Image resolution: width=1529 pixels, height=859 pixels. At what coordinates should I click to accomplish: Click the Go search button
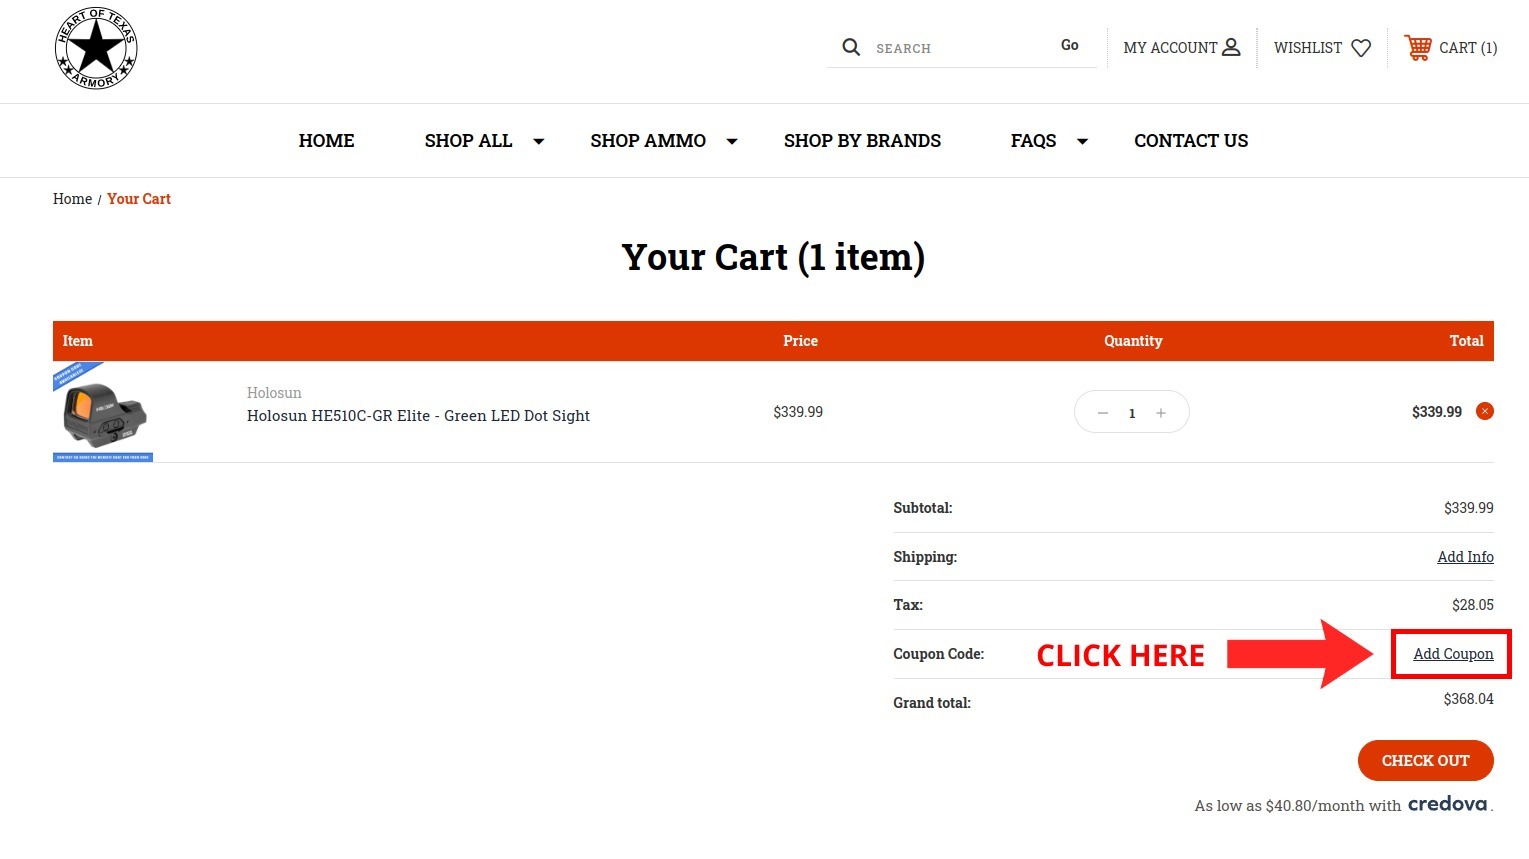point(1070,45)
